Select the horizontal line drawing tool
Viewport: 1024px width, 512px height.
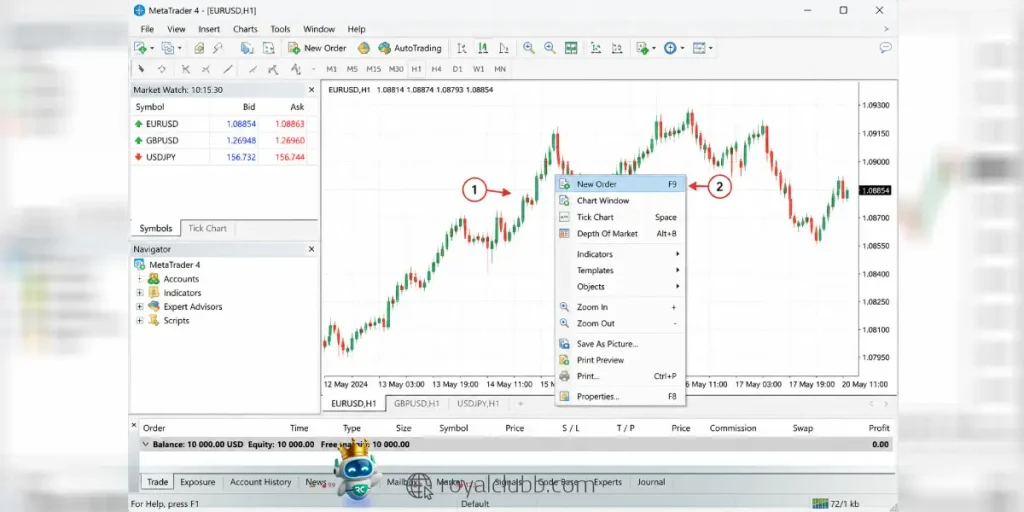[x=206, y=69]
